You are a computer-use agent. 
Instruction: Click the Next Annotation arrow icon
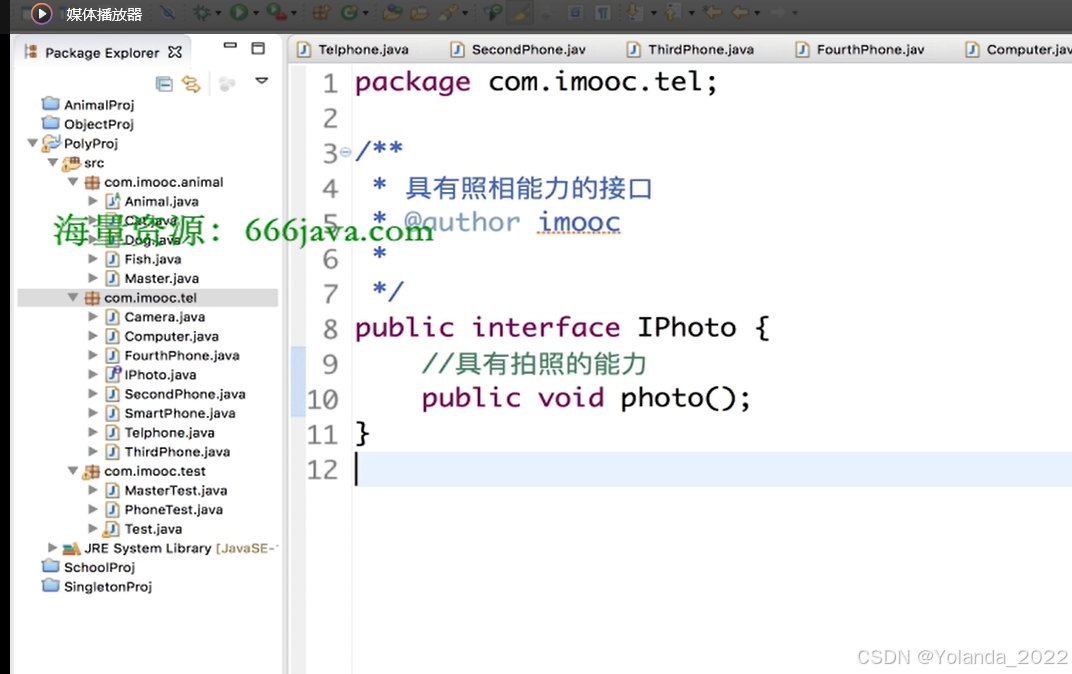pos(634,12)
